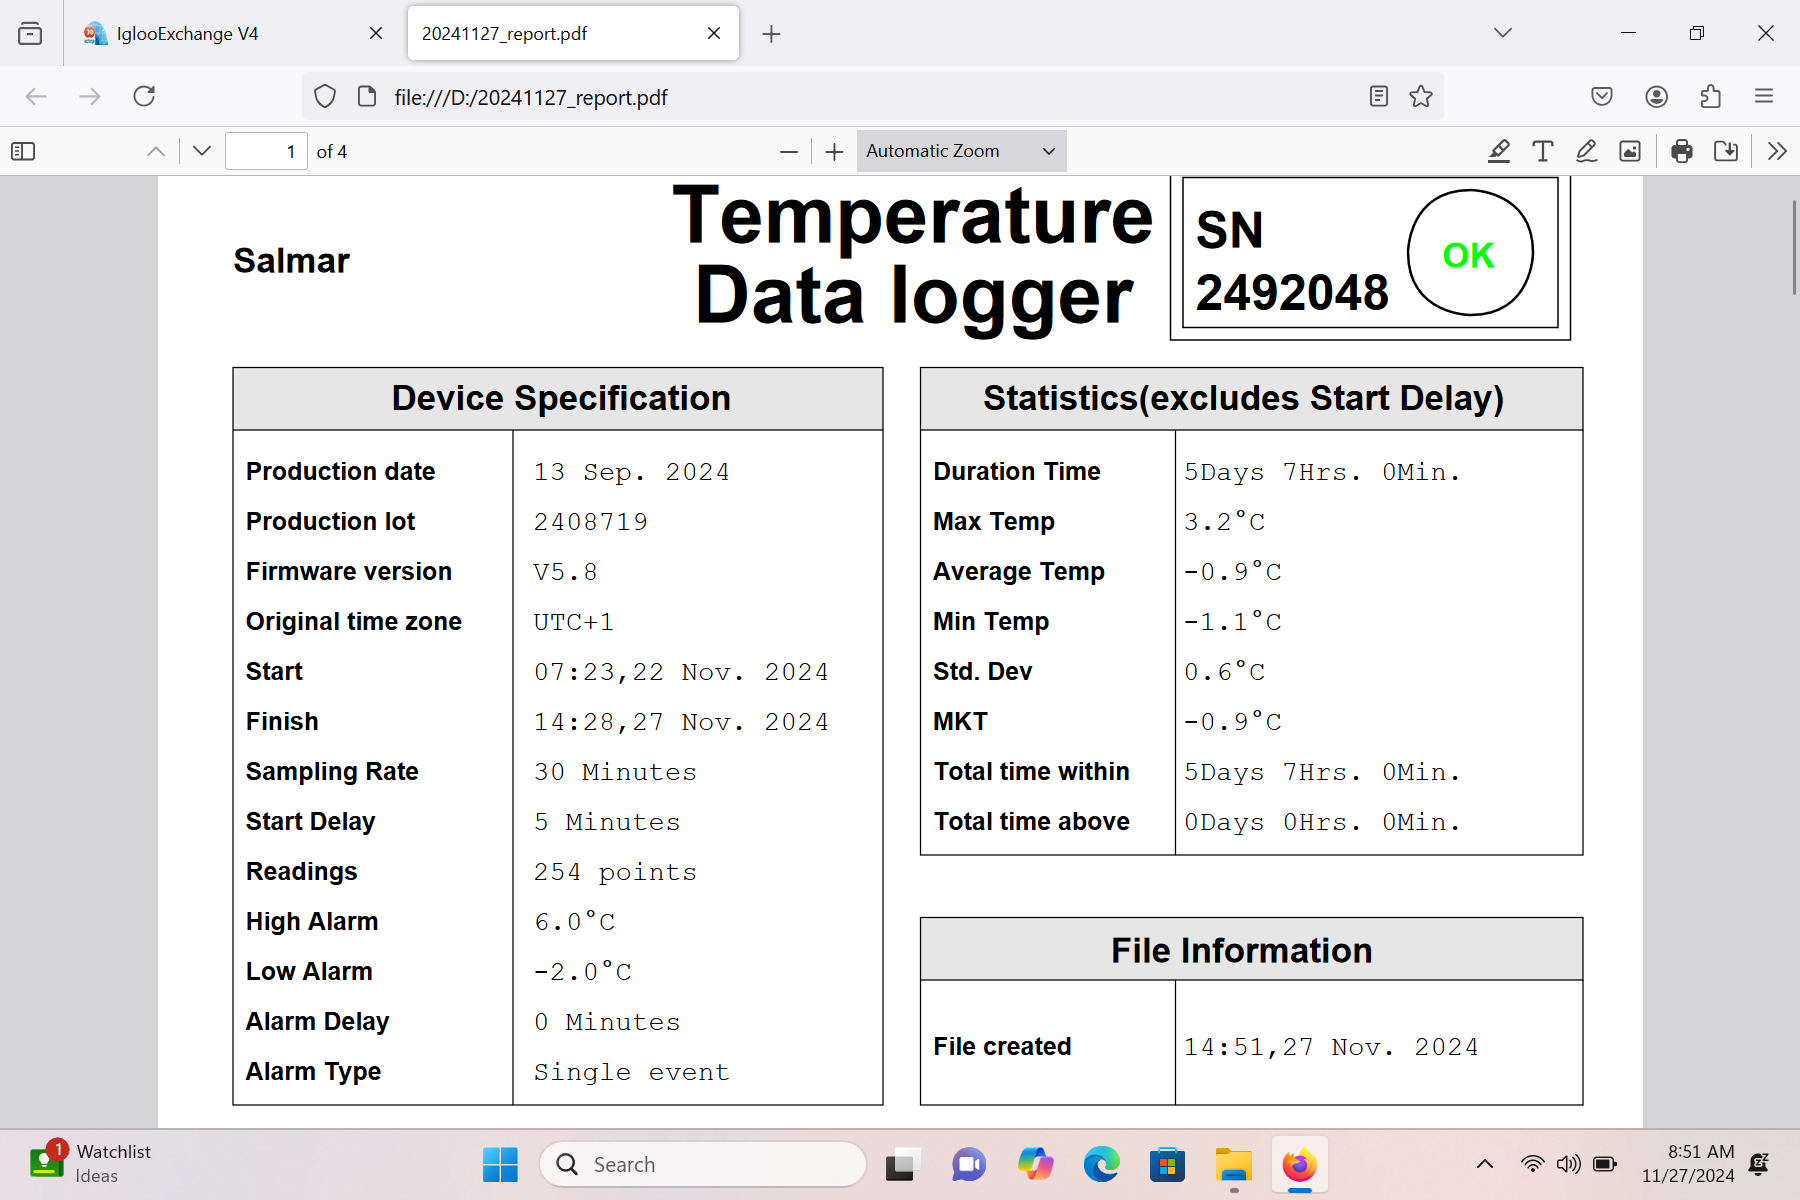Click the file page icon in address bar

click(367, 96)
